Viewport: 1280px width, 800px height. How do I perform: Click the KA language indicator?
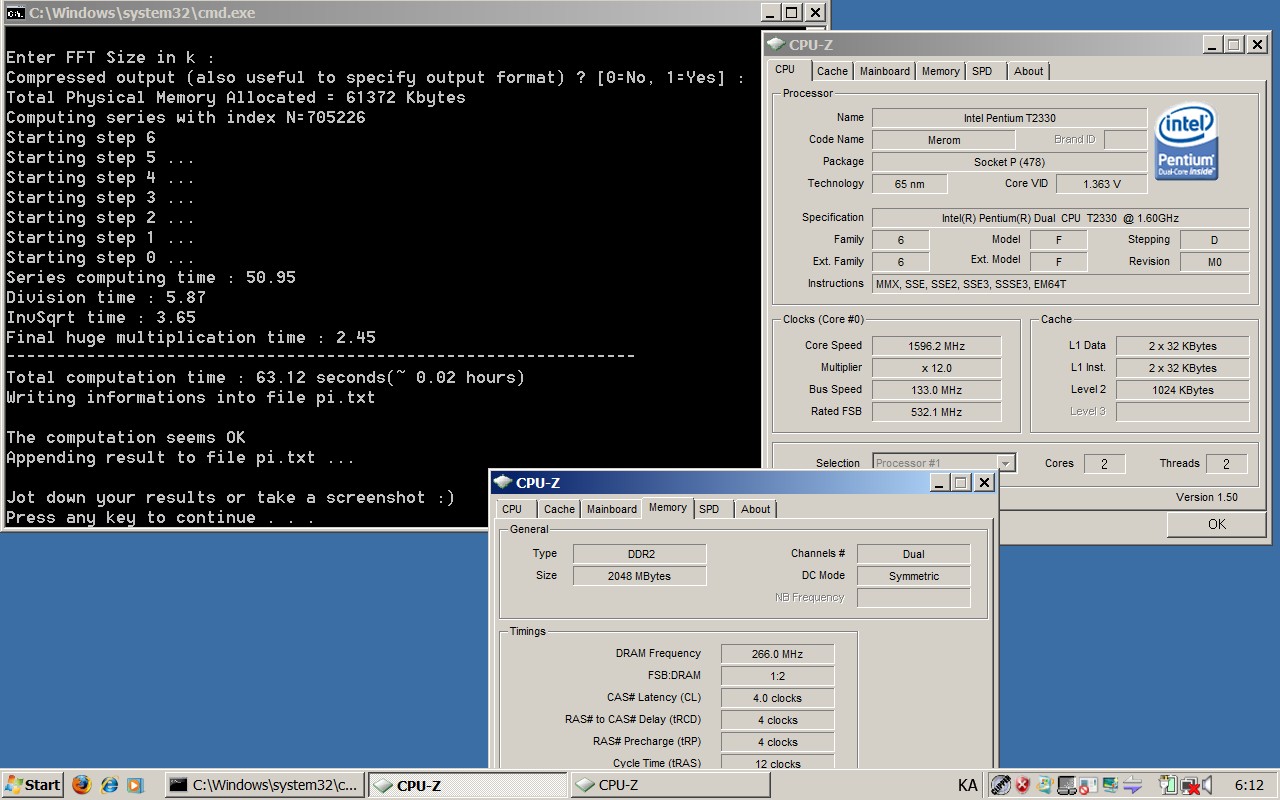pyautogui.click(x=968, y=785)
